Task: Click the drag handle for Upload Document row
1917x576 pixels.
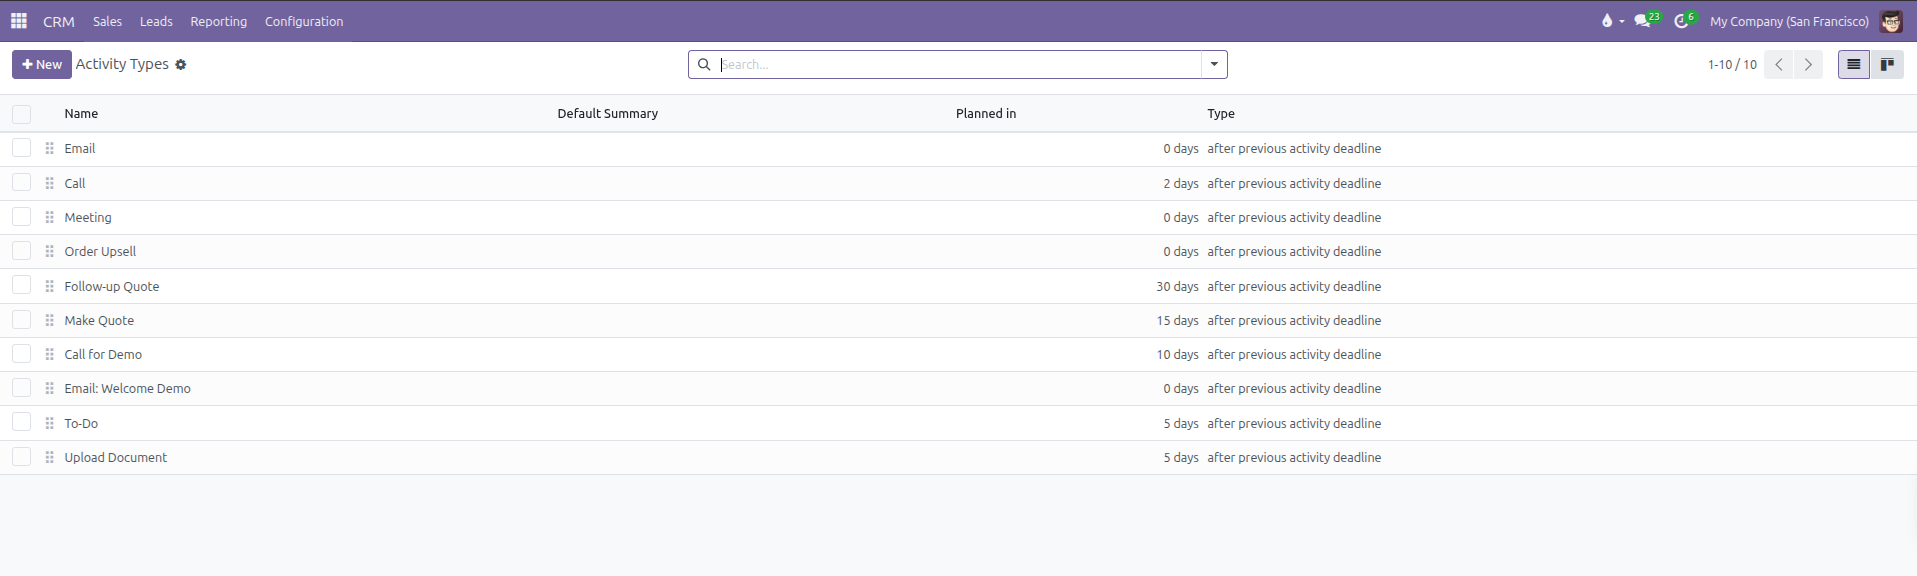Action: coord(50,458)
